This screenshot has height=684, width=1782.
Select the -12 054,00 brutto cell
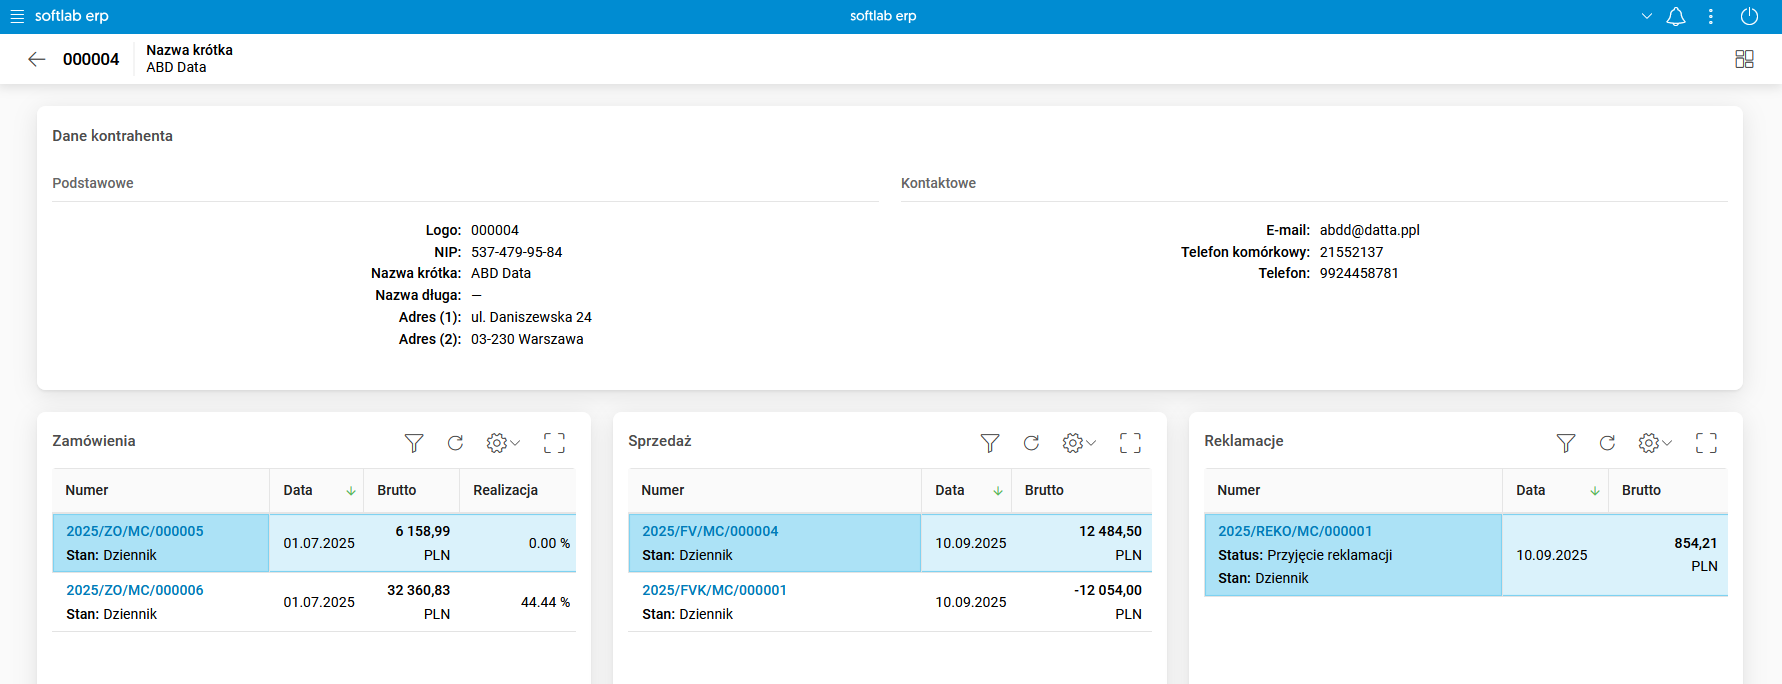point(1081,602)
